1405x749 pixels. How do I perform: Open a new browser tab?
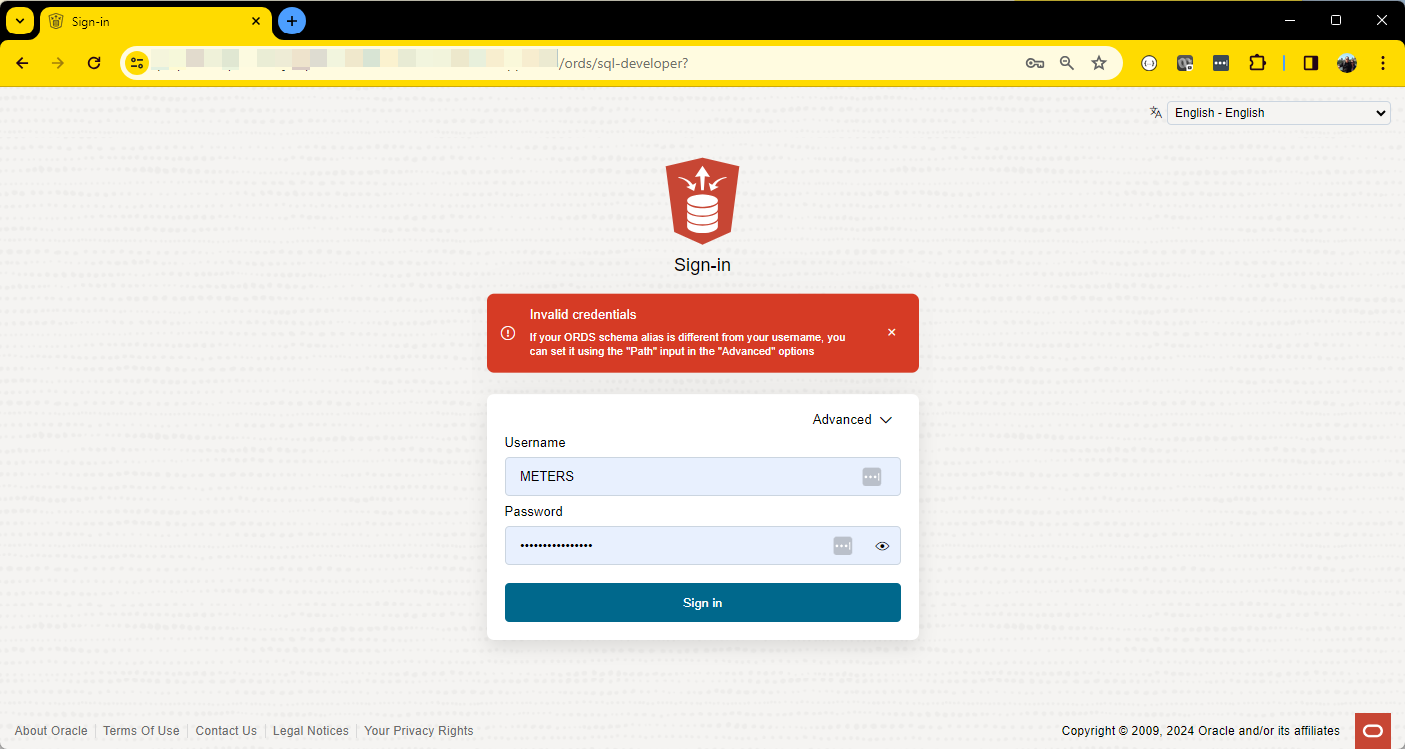(292, 20)
